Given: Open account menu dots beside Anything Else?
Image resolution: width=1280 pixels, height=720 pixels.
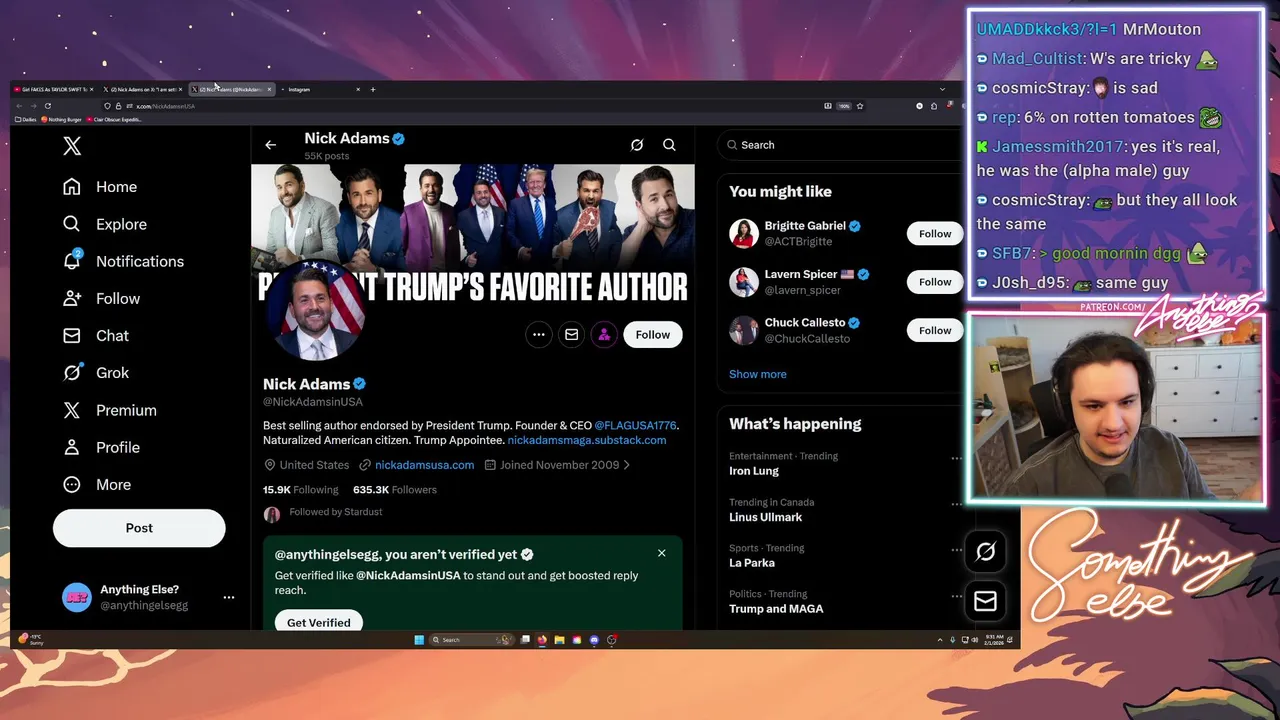Looking at the screenshot, I should 228,597.
